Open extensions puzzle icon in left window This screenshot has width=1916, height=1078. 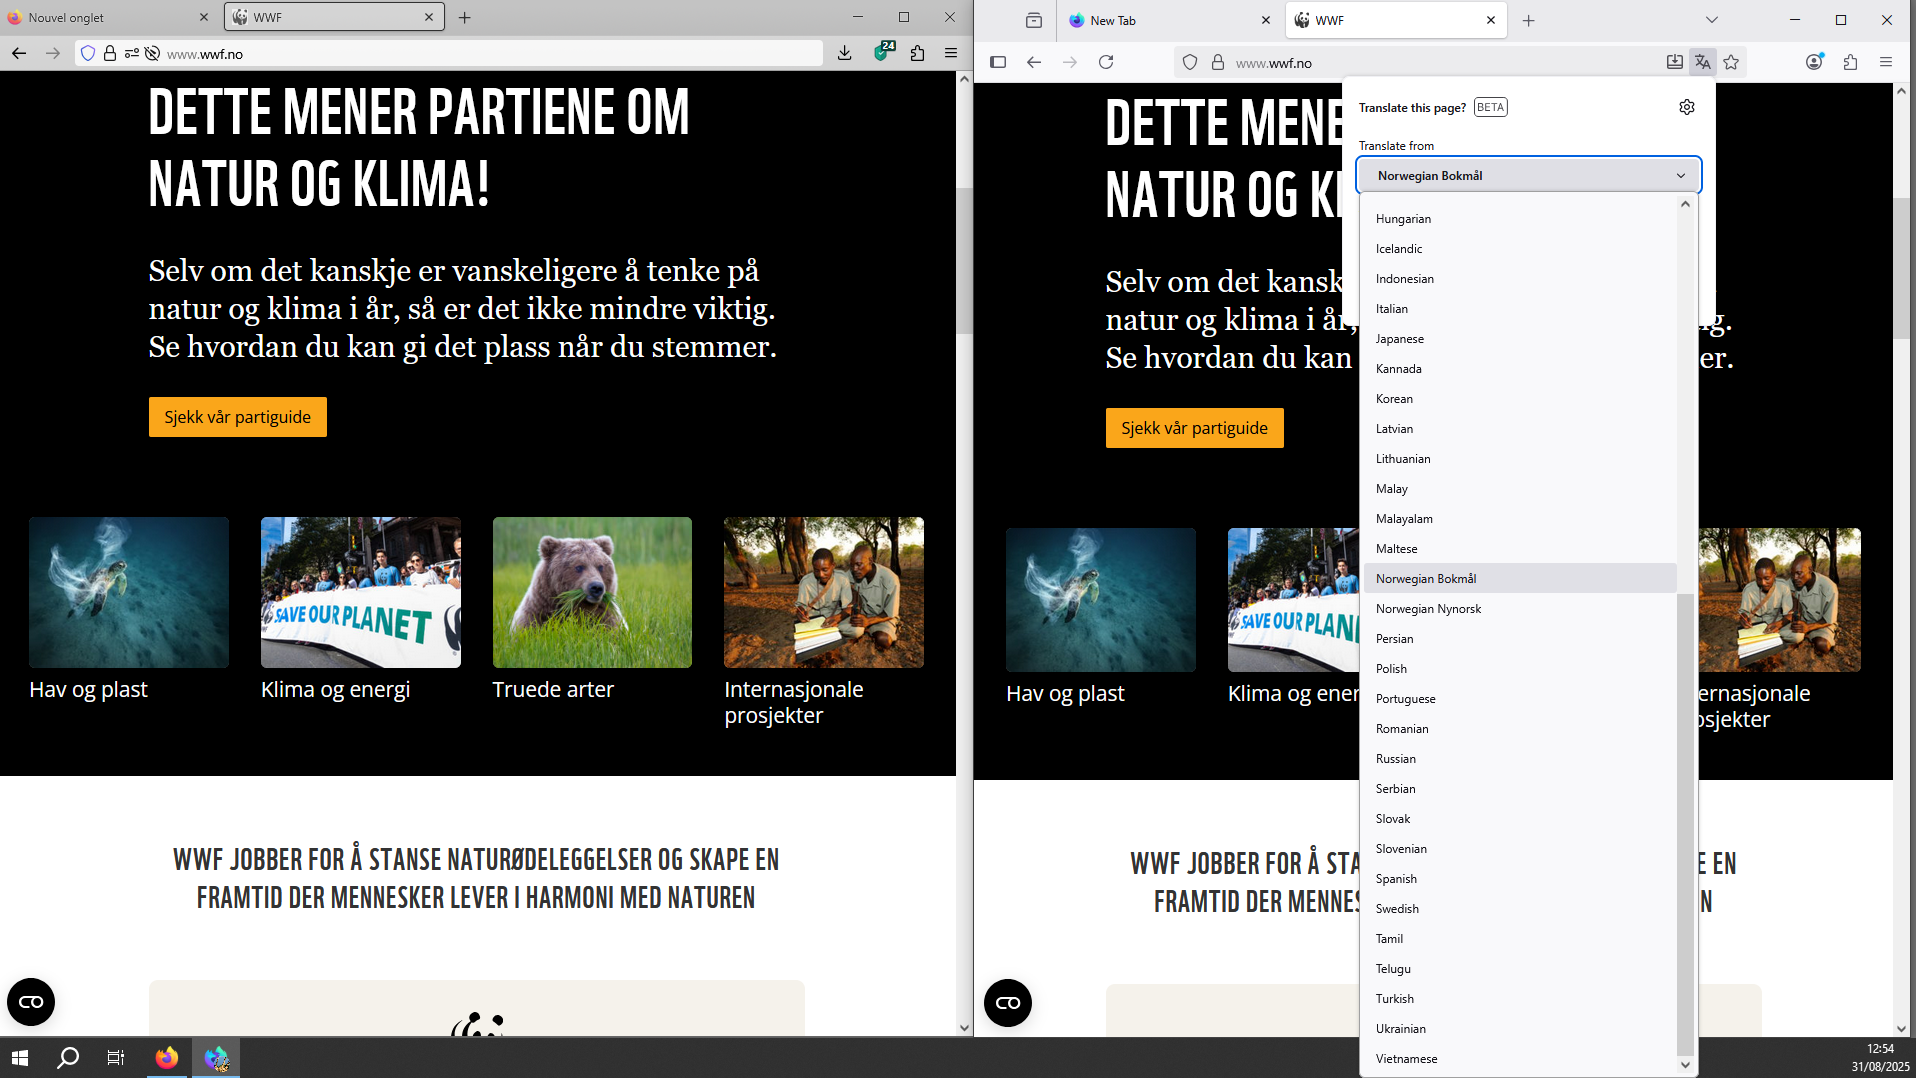click(917, 54)
